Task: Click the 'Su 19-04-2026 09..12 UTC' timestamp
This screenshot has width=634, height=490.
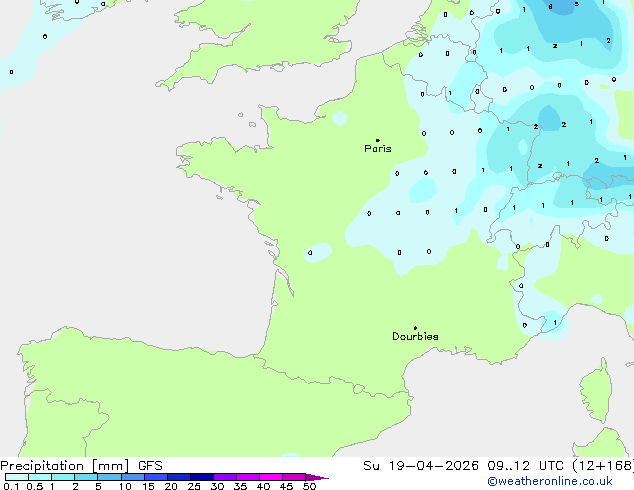Action: [x=463, y=466]
